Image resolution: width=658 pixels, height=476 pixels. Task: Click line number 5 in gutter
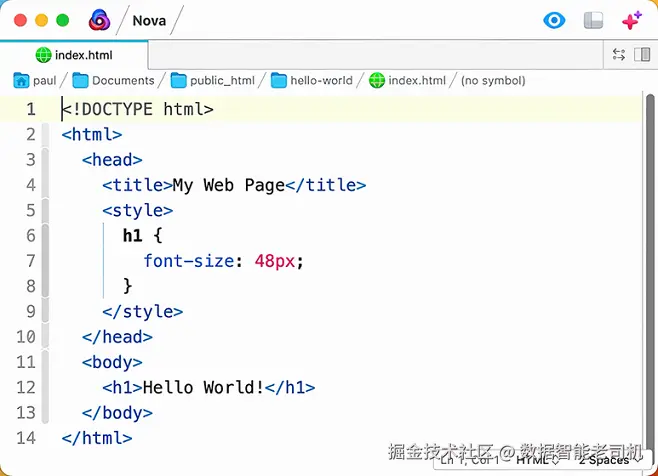click(x=31, y=210)
